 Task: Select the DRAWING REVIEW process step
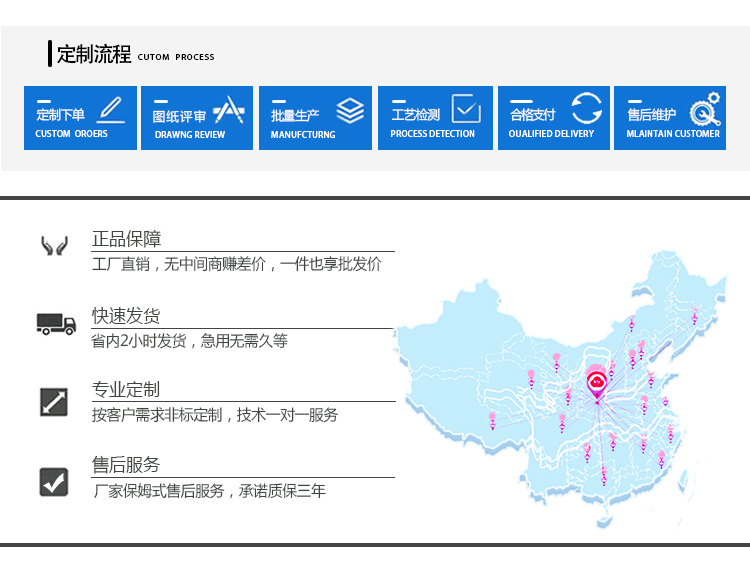point(196,118)
